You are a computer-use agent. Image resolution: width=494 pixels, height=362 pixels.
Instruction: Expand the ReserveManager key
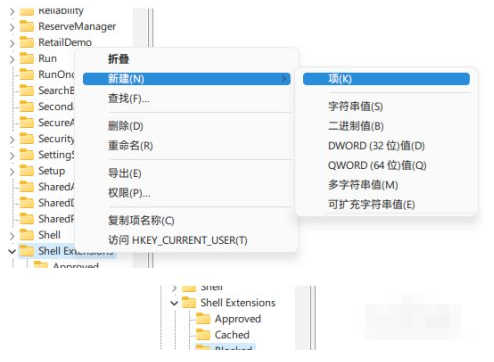(12, 27)
